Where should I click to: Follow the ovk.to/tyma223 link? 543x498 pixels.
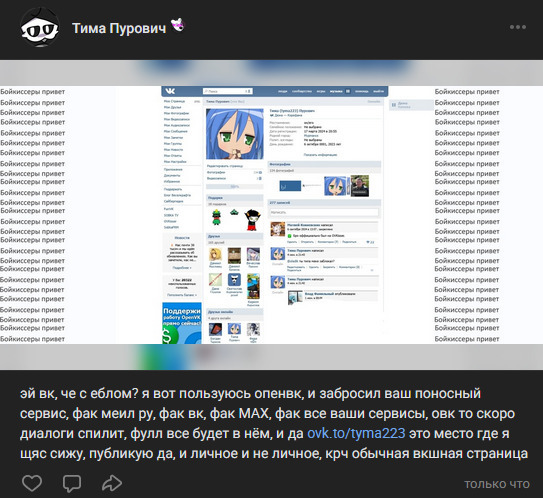click(356, 433)
